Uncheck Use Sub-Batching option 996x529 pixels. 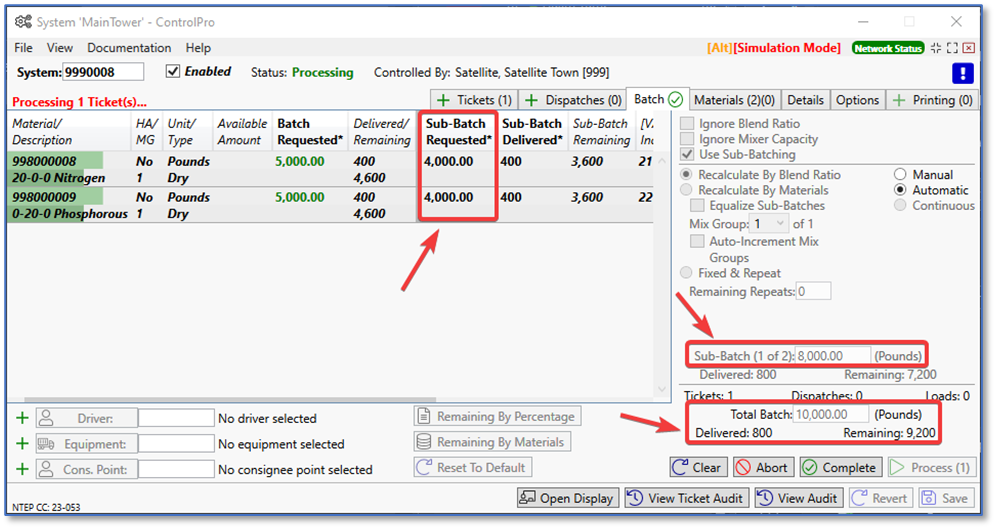coord(687,154)
